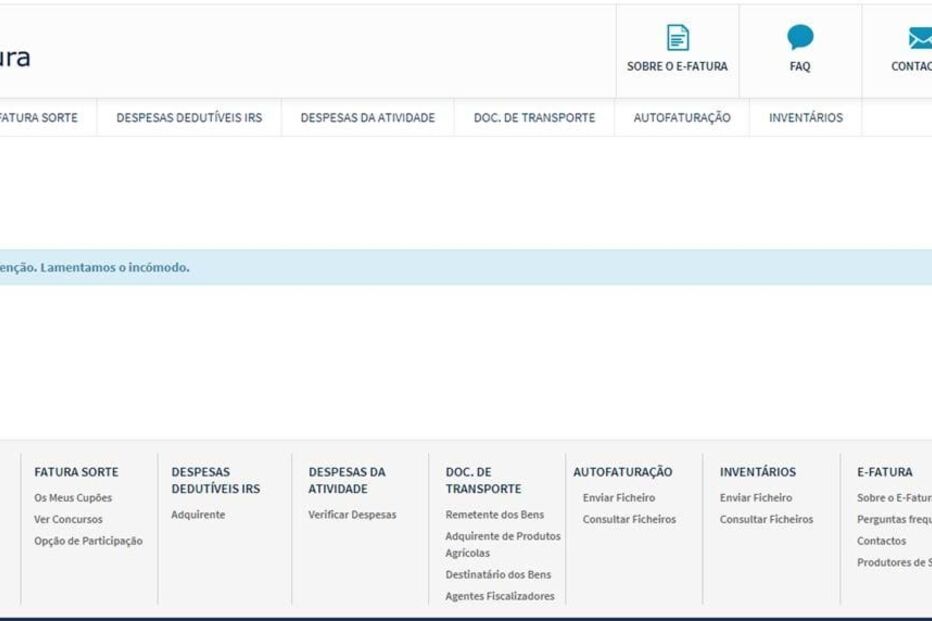Select the DOC. DE TRANSPORTE menu
This screenshot has width=932, height=621.
(x=532, y=117)
